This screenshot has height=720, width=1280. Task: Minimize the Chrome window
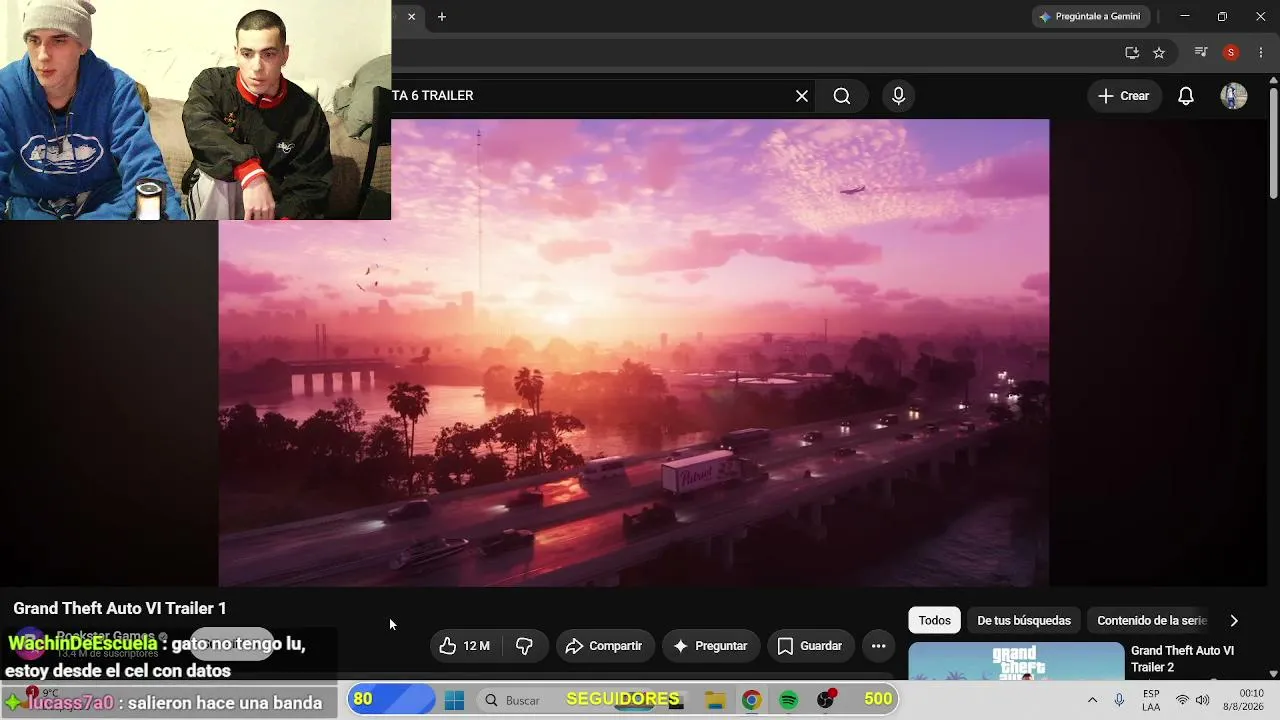click(x=1185, y=17)
